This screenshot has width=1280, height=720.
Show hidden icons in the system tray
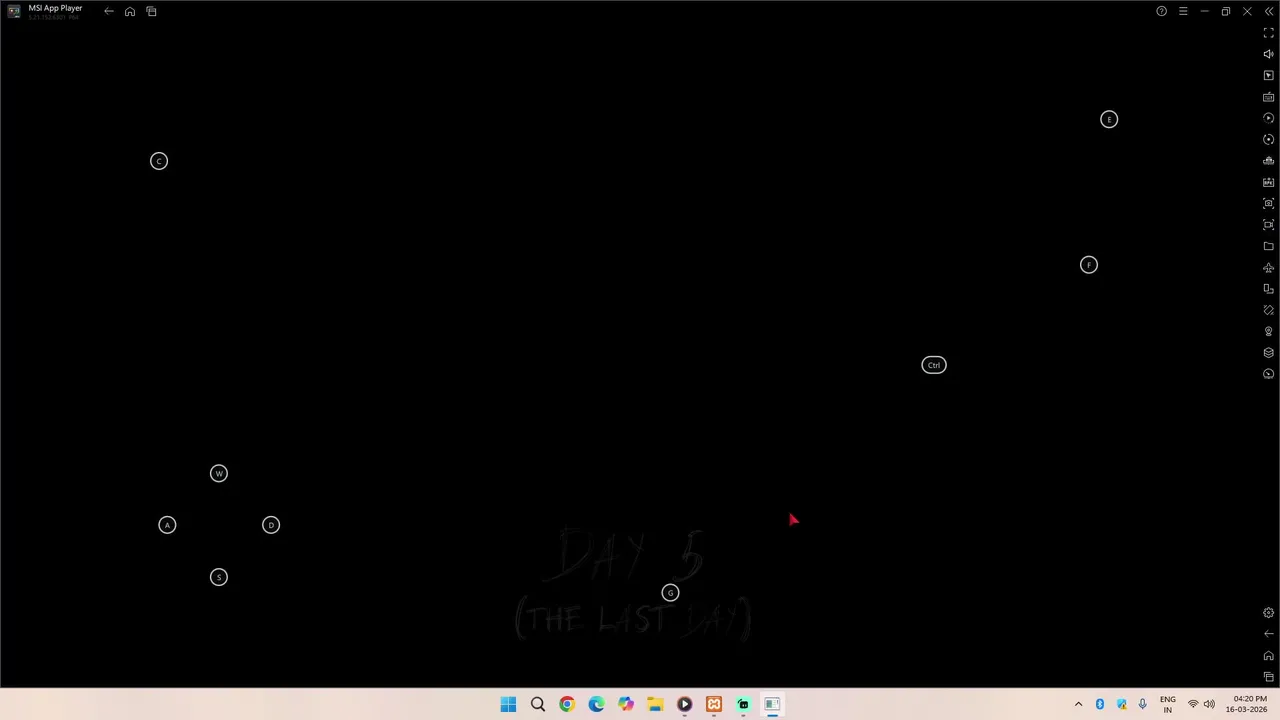tap(1078, 705)
